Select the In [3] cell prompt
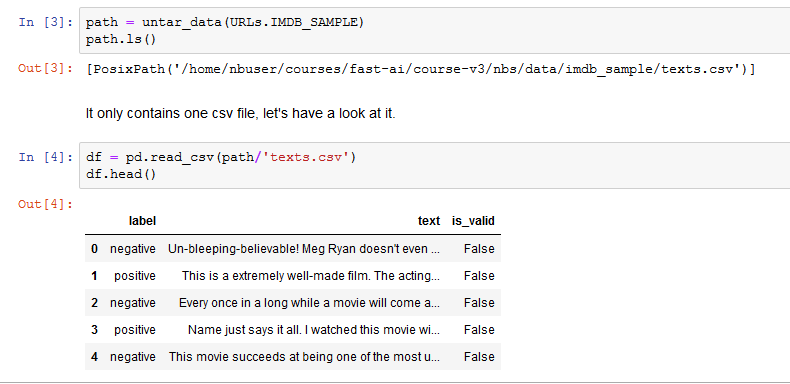 46,23
